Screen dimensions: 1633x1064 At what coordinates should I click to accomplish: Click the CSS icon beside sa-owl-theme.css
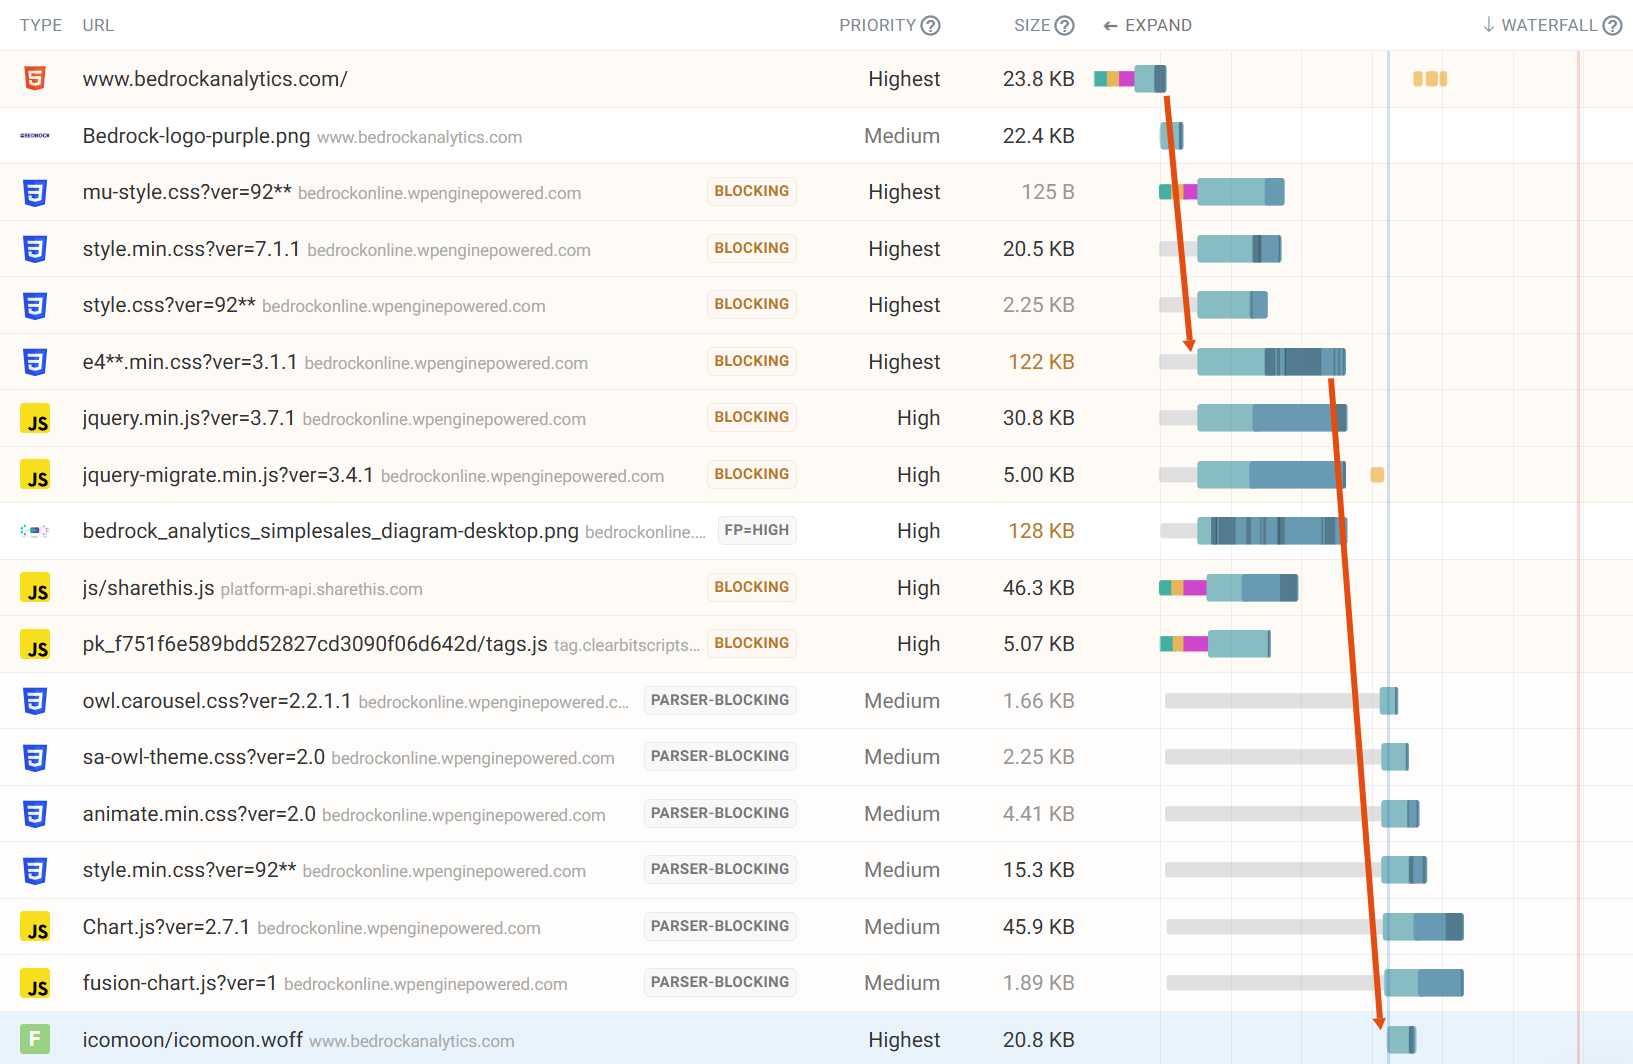(x=35, y=757)
